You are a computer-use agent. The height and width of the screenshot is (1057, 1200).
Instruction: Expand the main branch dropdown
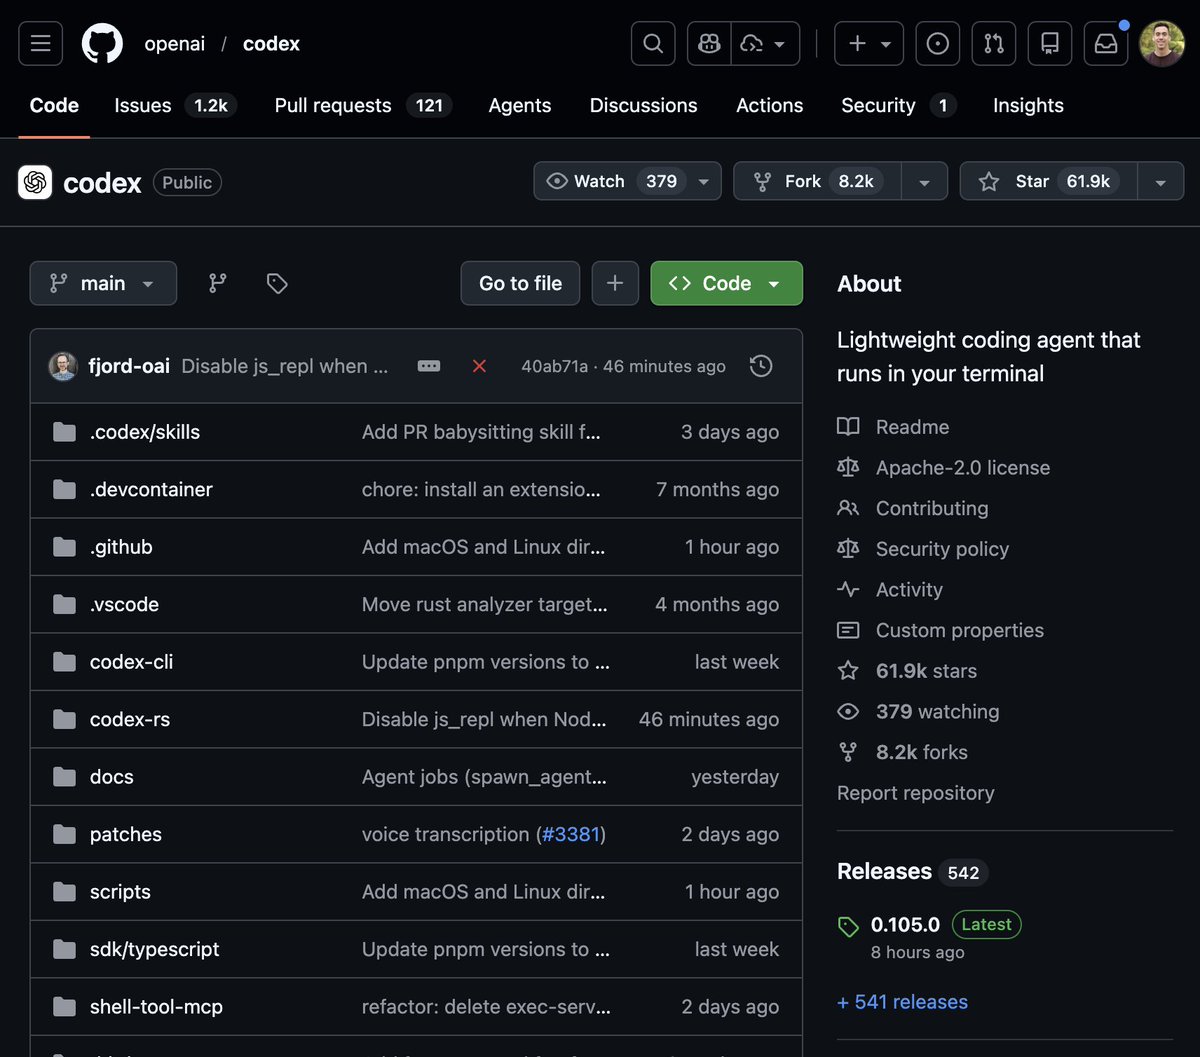pos(103,283)
